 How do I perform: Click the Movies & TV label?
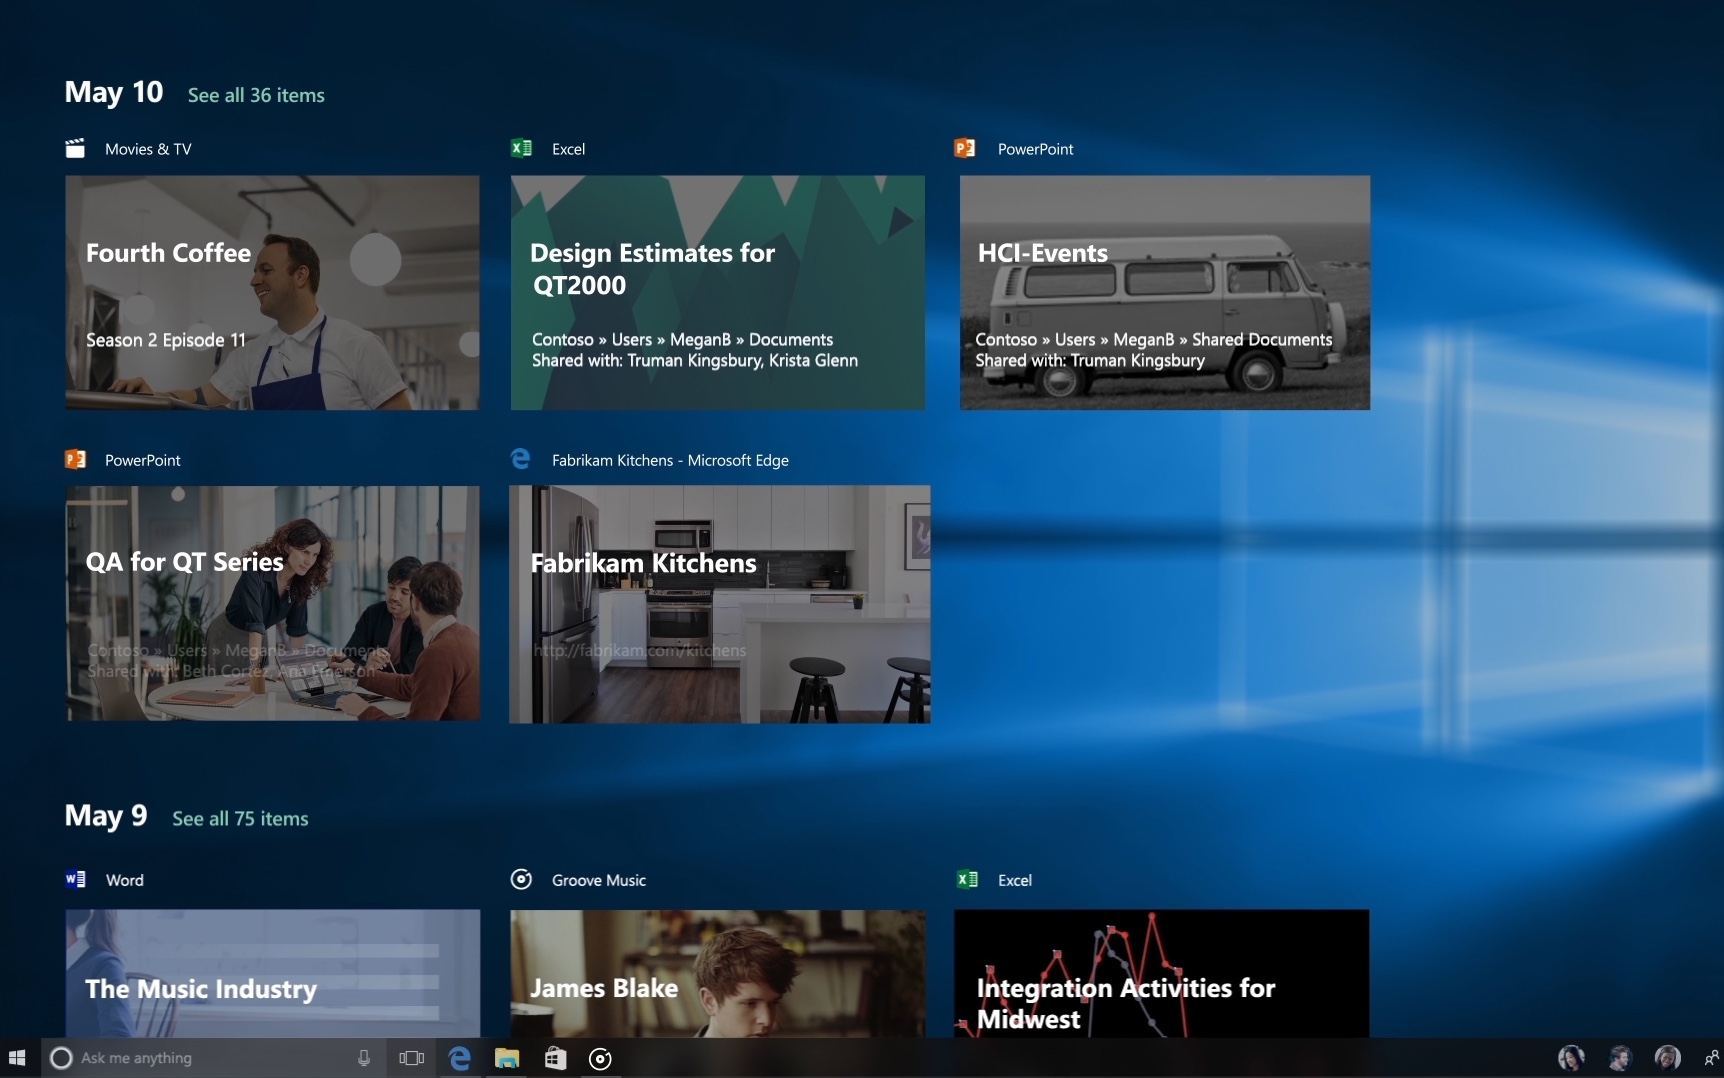148,149
